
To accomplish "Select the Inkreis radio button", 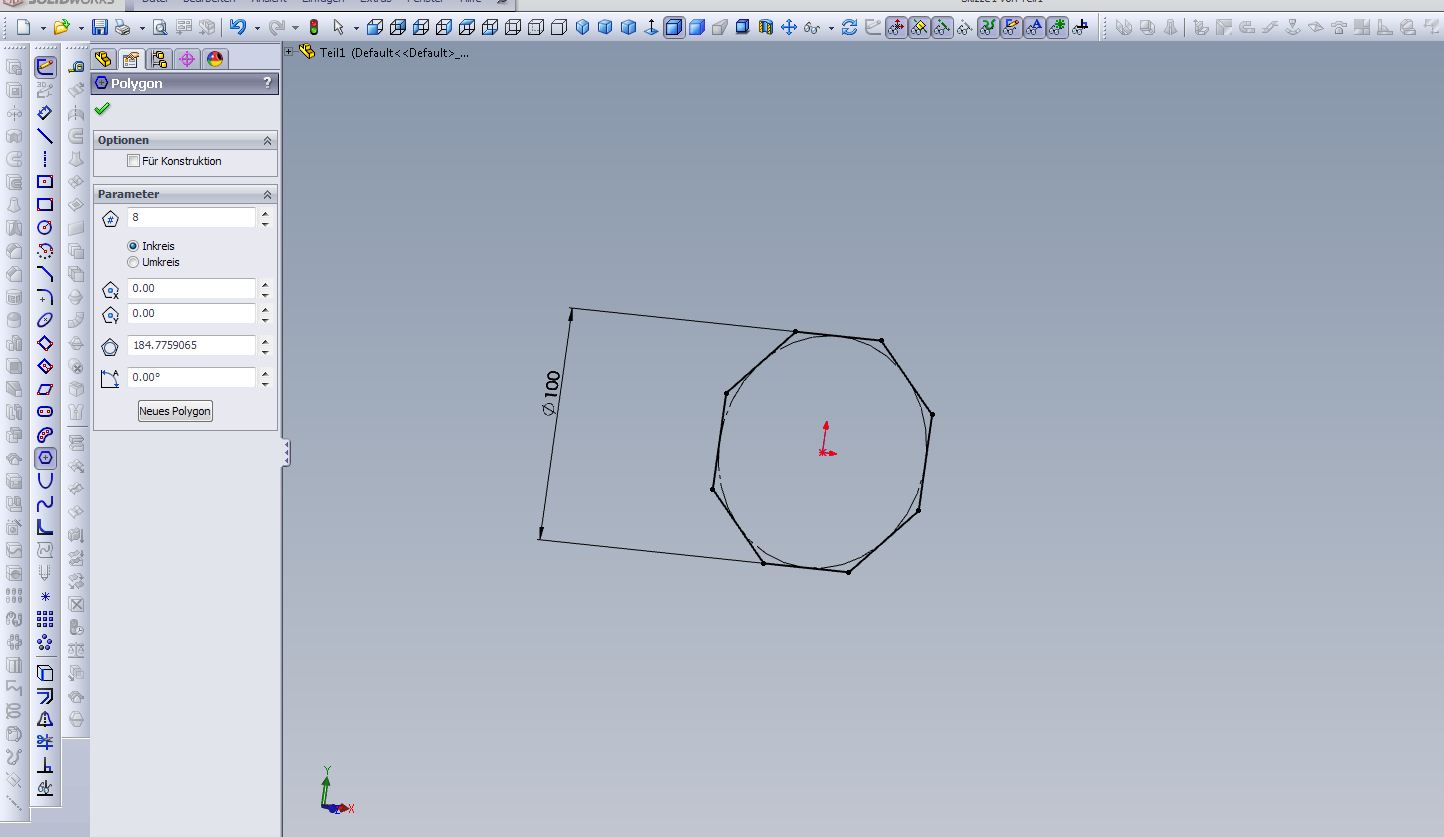I will tap(133, 246).
